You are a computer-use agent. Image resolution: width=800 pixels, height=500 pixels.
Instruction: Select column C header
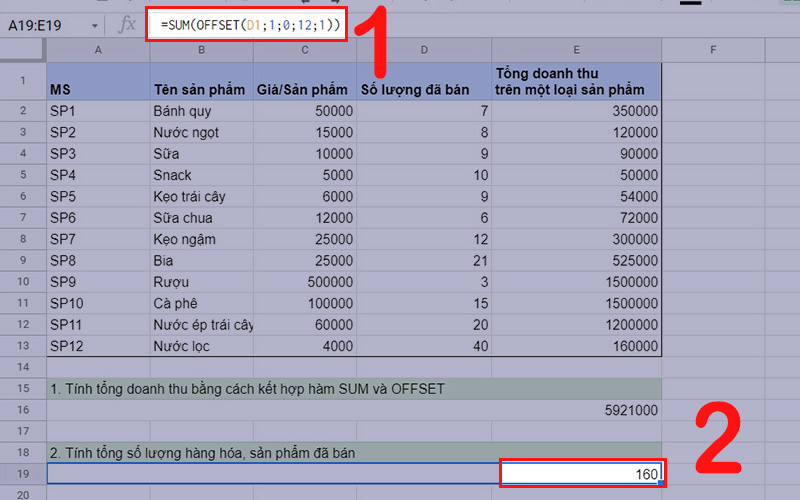[x=305, y=50]
